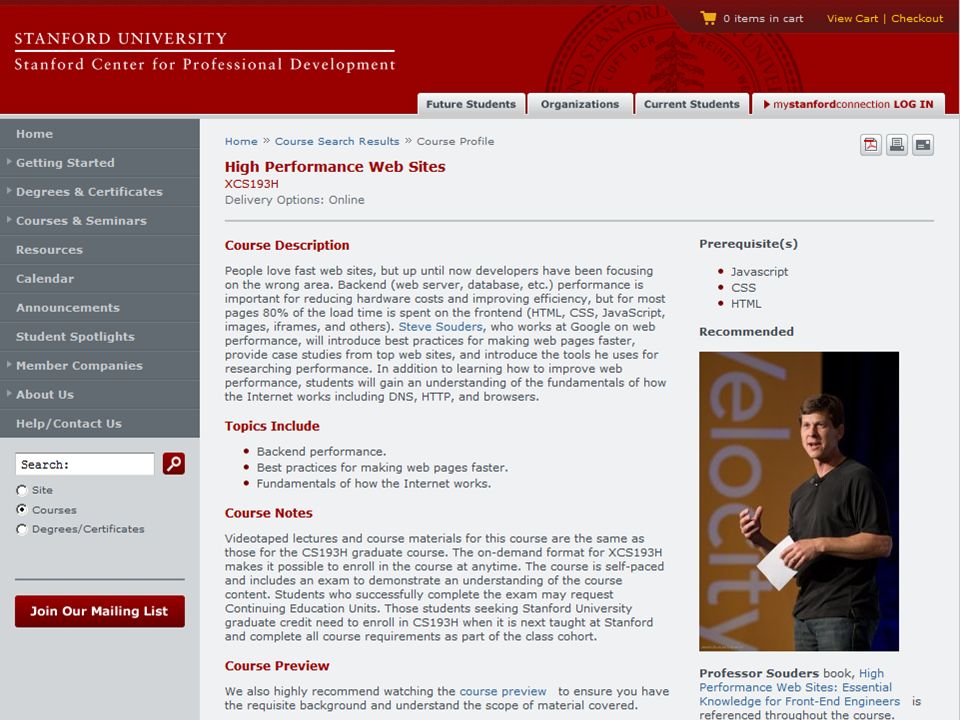Switch to the Current Students tab
The image size is (960, 720).
click(x=692, y=104)
